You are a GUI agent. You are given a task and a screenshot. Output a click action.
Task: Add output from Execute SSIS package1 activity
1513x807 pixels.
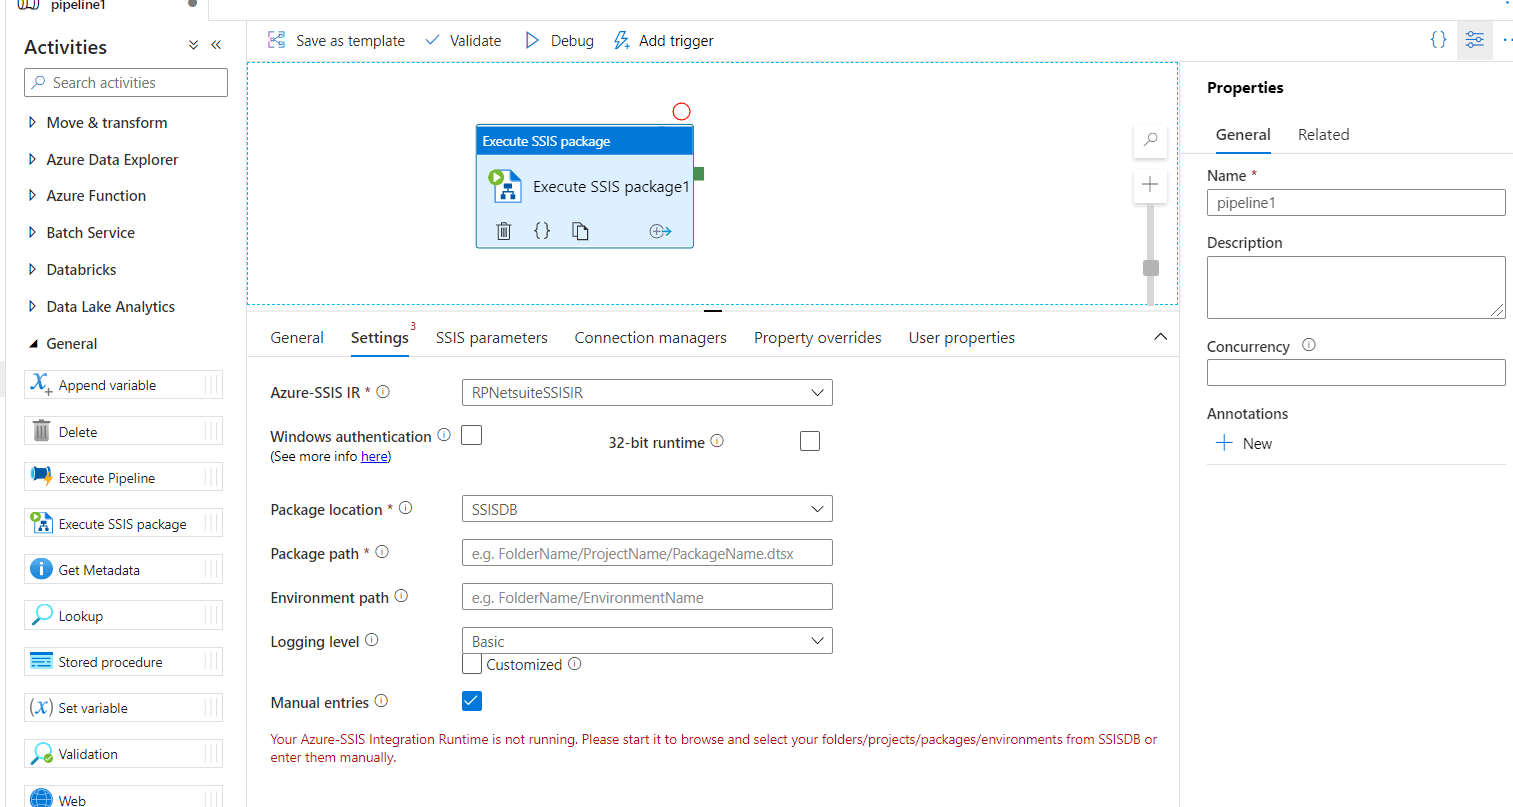660,231
